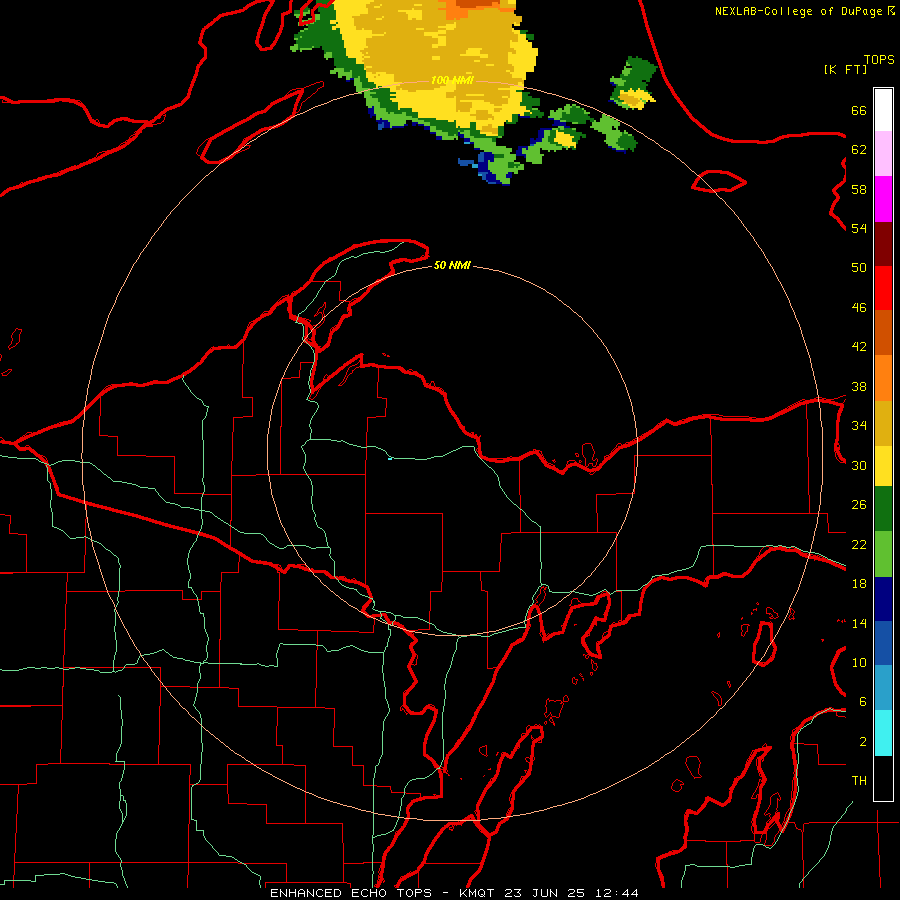Click the 30 legend value
The width and height of the screenshot is (900, 900).
tap(859, 465)
